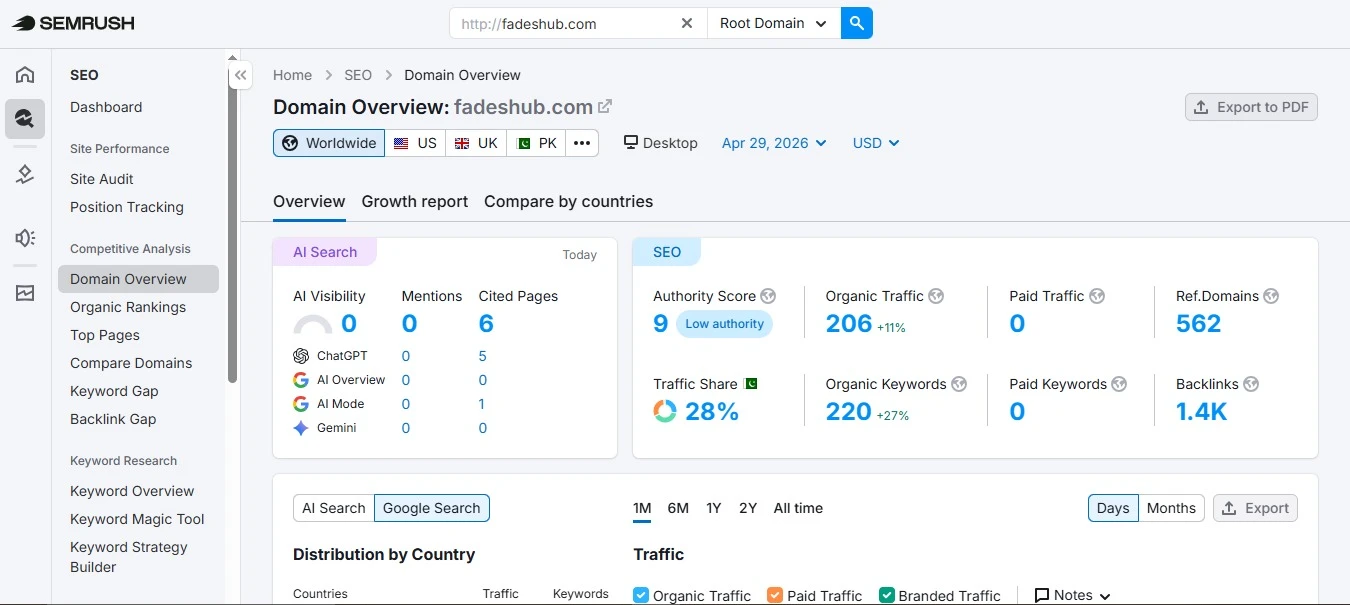Open the USD currency dropdown

pos(876,143)
